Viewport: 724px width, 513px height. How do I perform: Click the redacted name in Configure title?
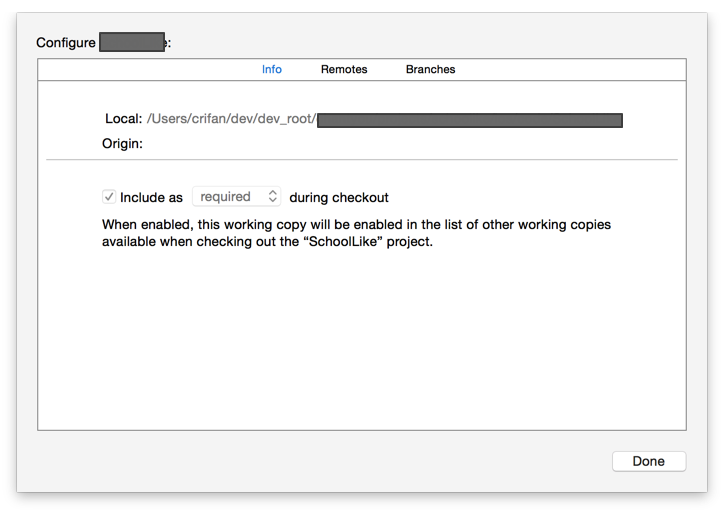(x=132, y=43)
